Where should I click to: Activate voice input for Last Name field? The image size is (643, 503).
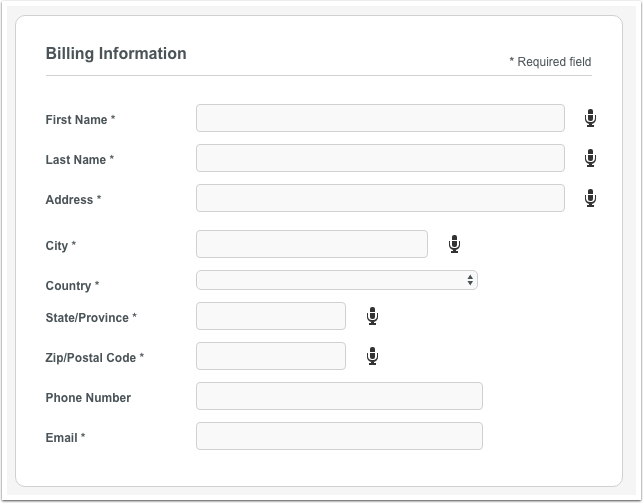(590, 158)
